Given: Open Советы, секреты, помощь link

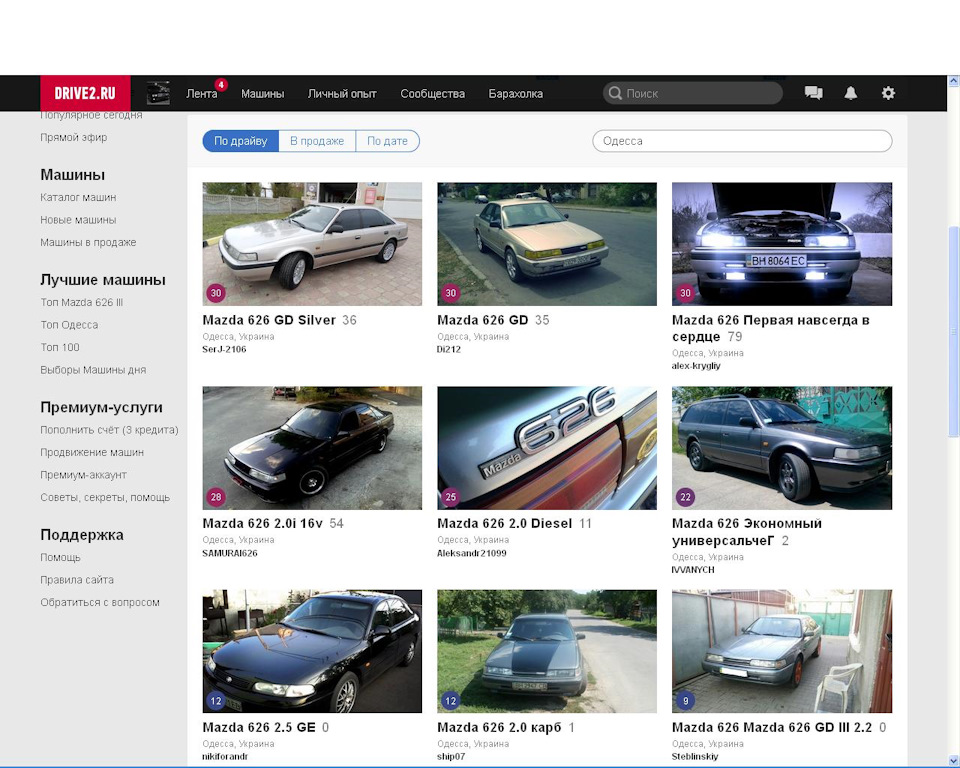Looking at the screenshot, I should (105, 497).
